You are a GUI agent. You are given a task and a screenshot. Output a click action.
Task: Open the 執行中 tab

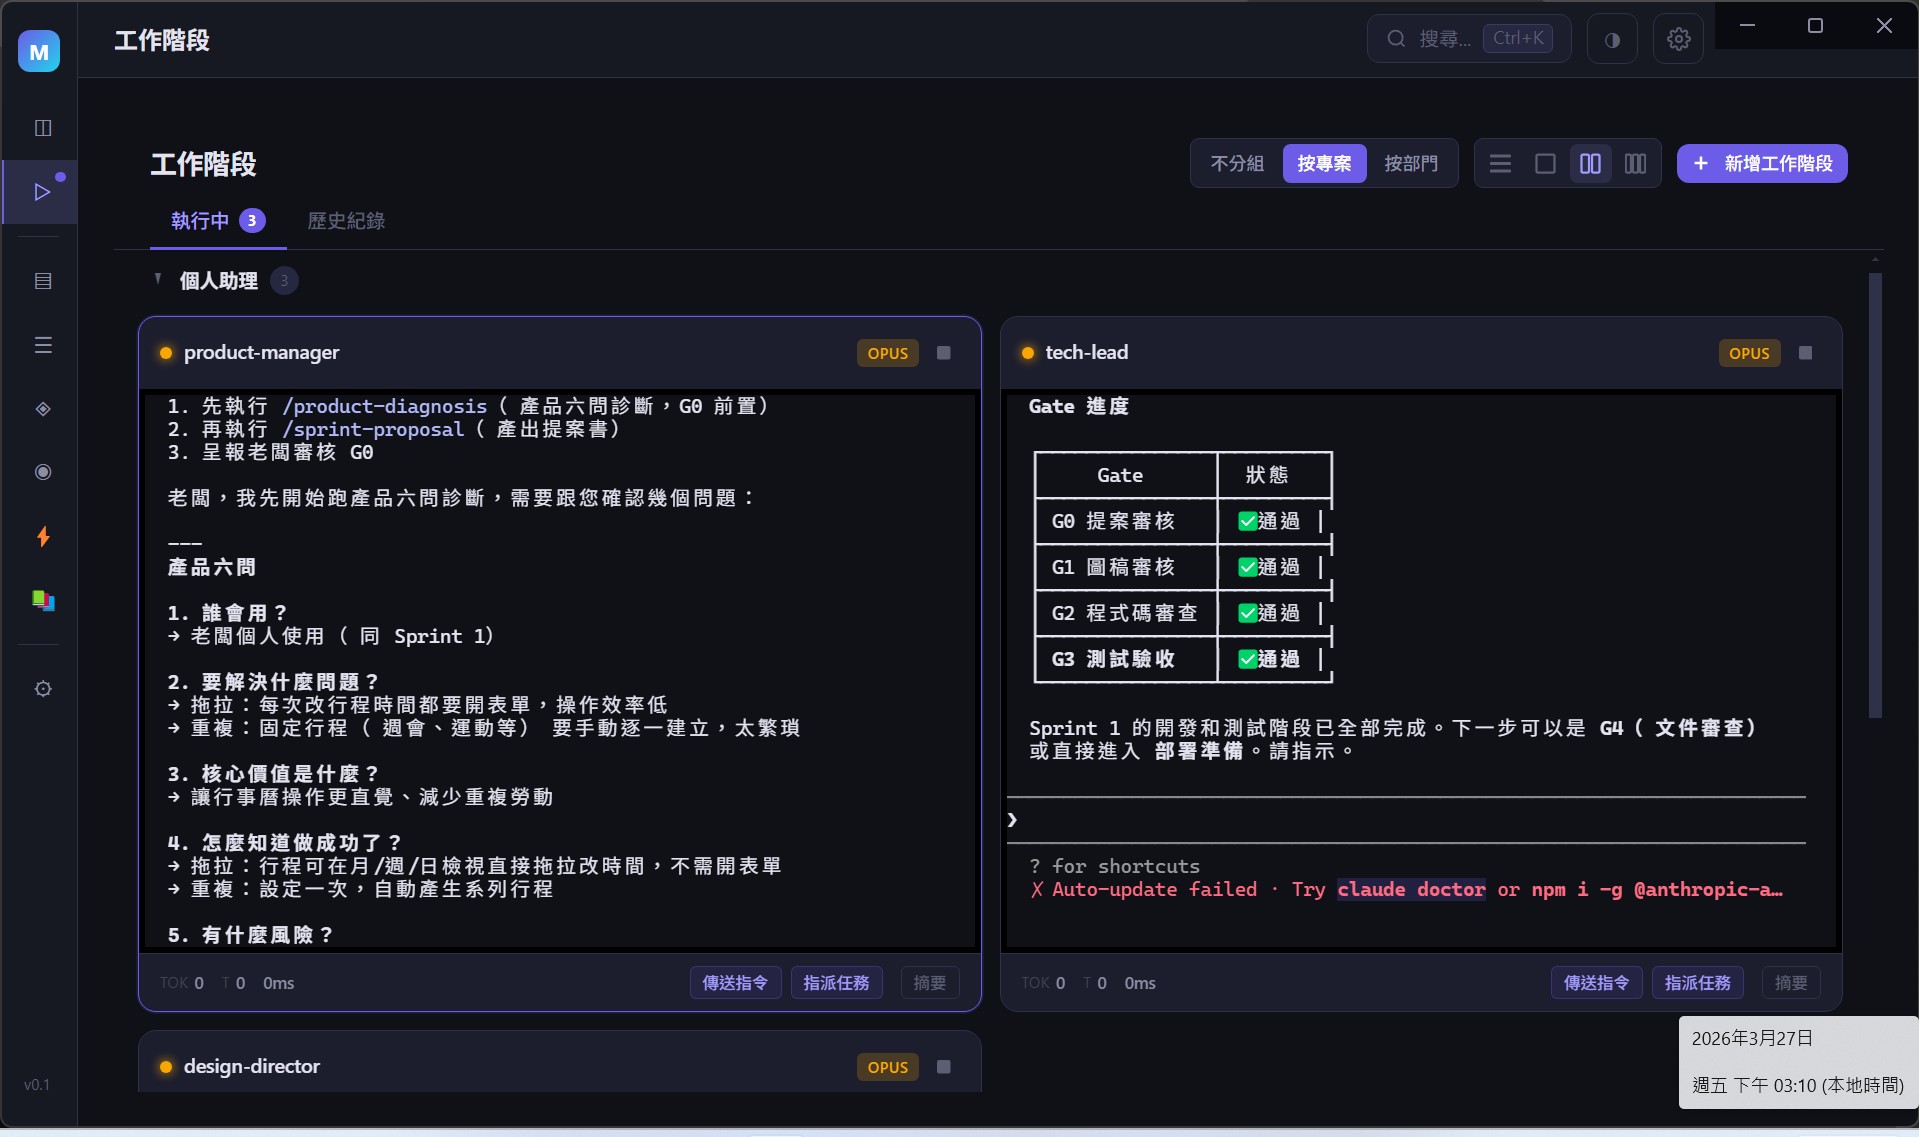coord(218,221)
